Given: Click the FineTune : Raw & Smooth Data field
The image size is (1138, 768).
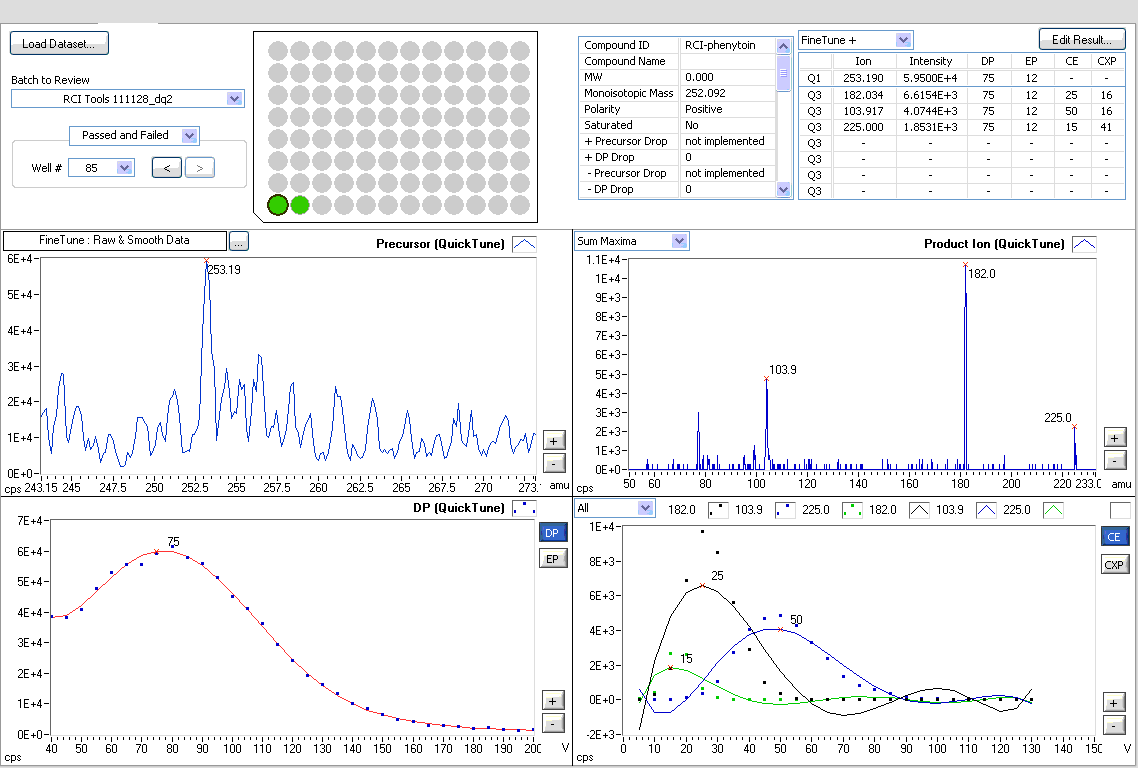Looking at the screenshot, I should pos(115,240).
